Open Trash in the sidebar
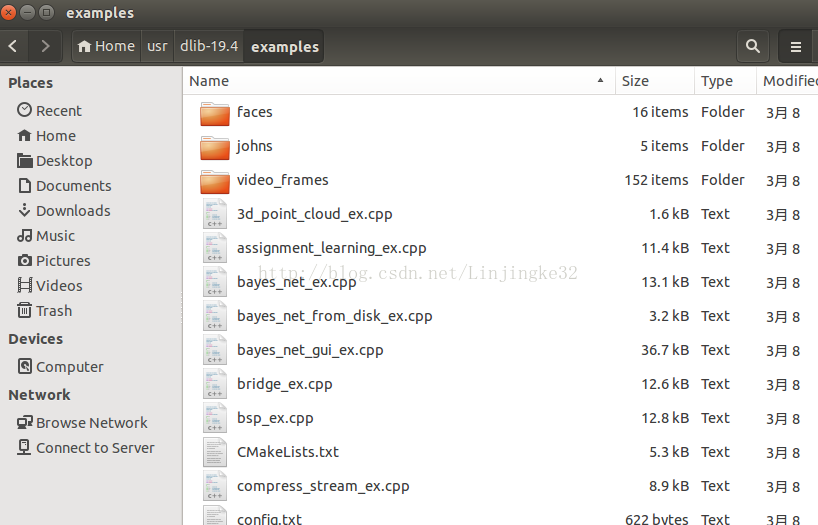 tap(54, 311)
